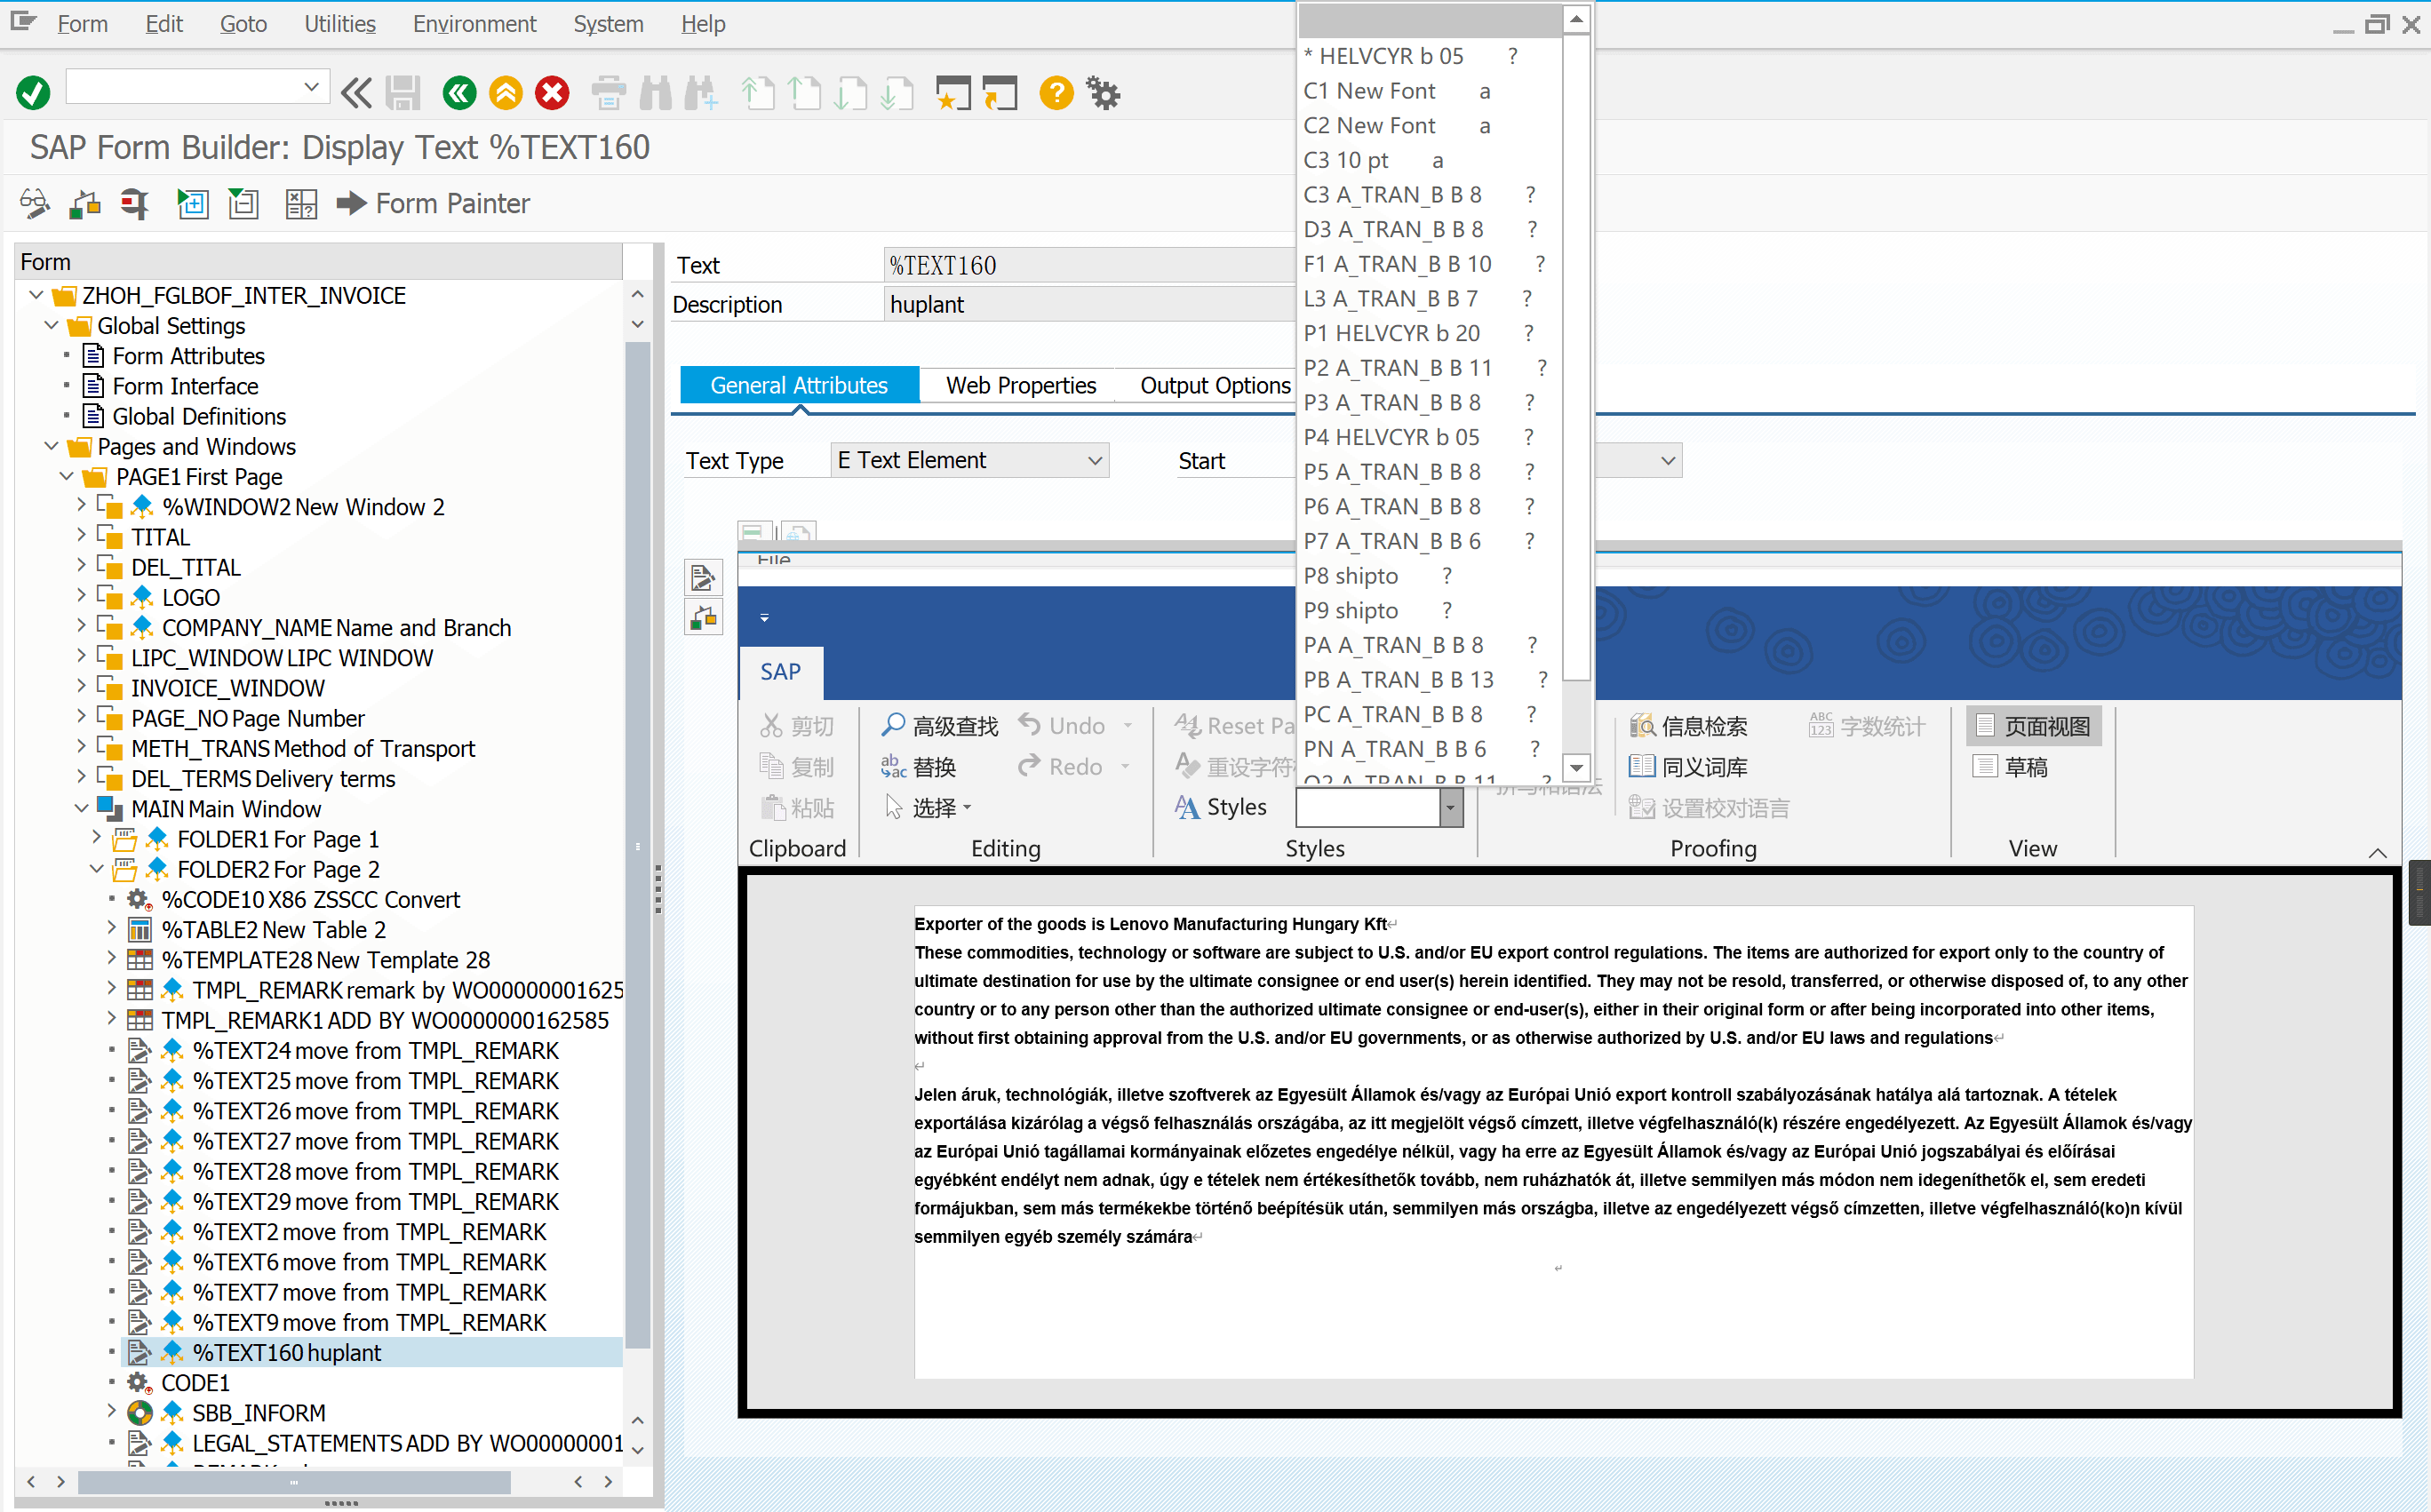The width and height of the screenshot is (2431, 1512).
Task: Click the yellow Help question mark icon
Action: pyautogui.click(x=1056, y=93)
